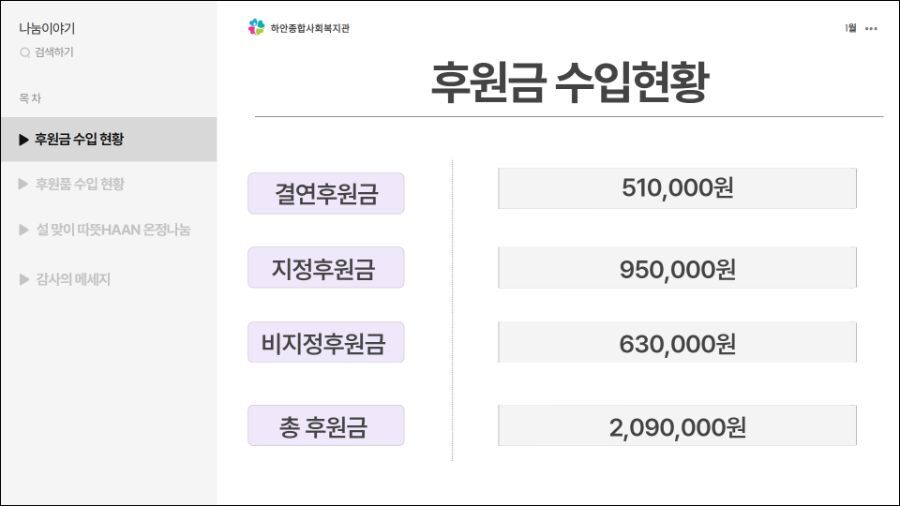
Task: Click the search magnifier icon
Action: pyautogui.click(x=25, y=53)
